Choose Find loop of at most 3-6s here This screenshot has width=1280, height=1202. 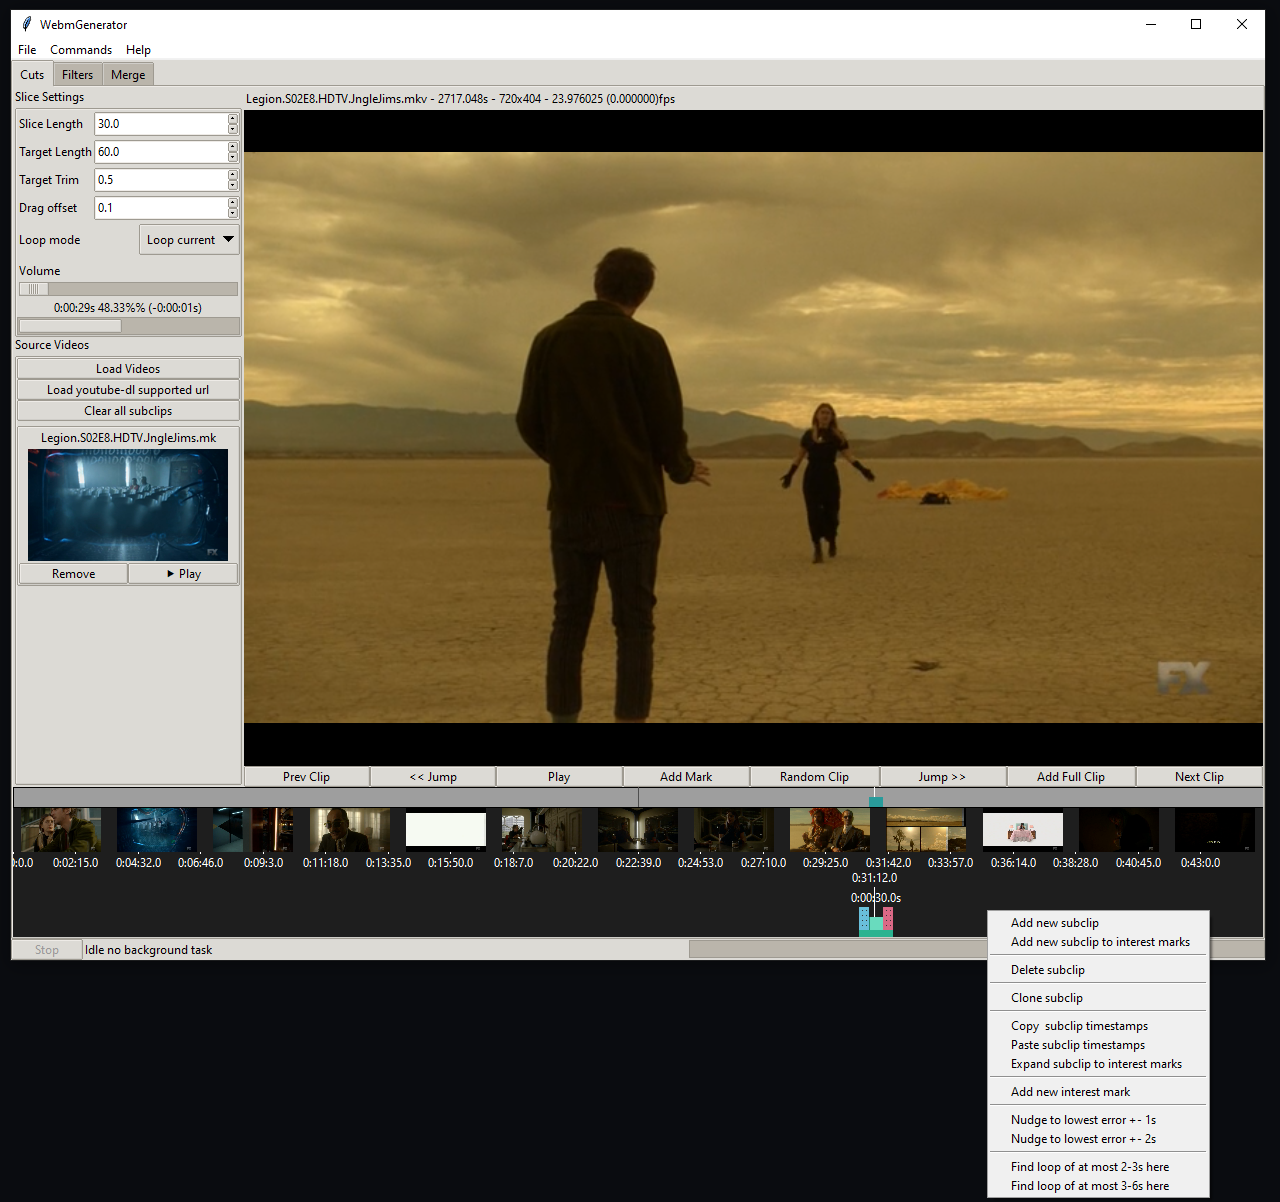[x=1098, y=1186]
